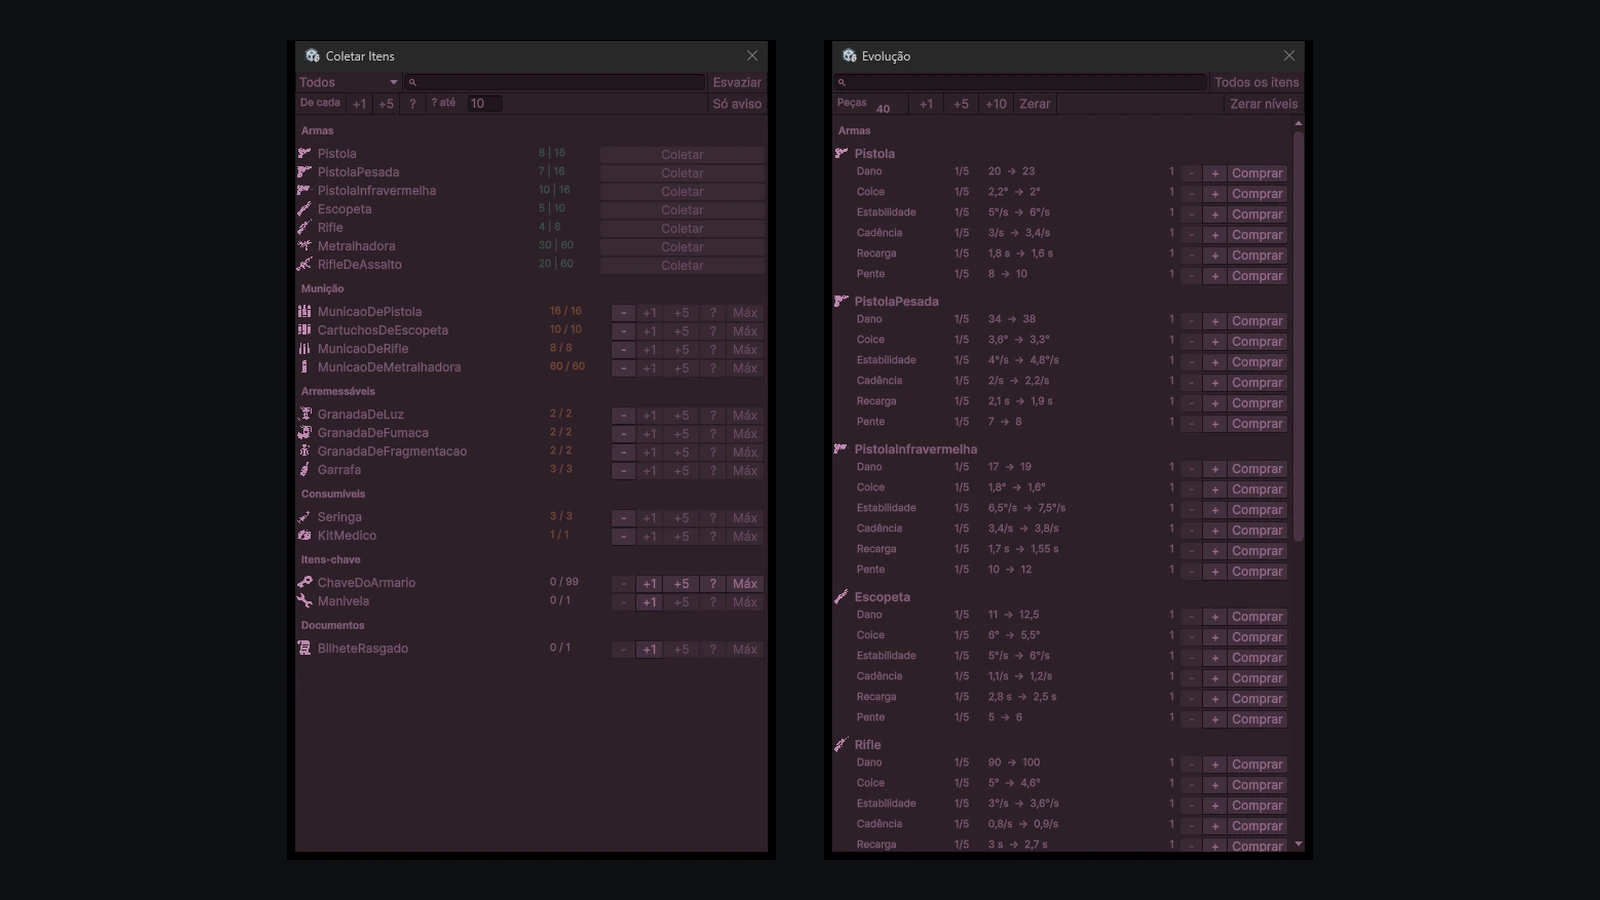Click the '? até' value field showing 10
The height and width of the screenshot is (900, 1600).
point(485,103)
